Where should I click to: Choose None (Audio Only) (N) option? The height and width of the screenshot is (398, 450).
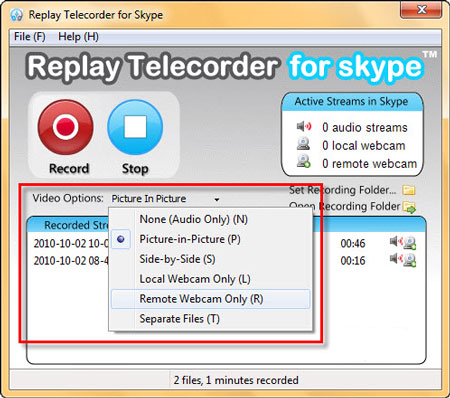[210, 219]
